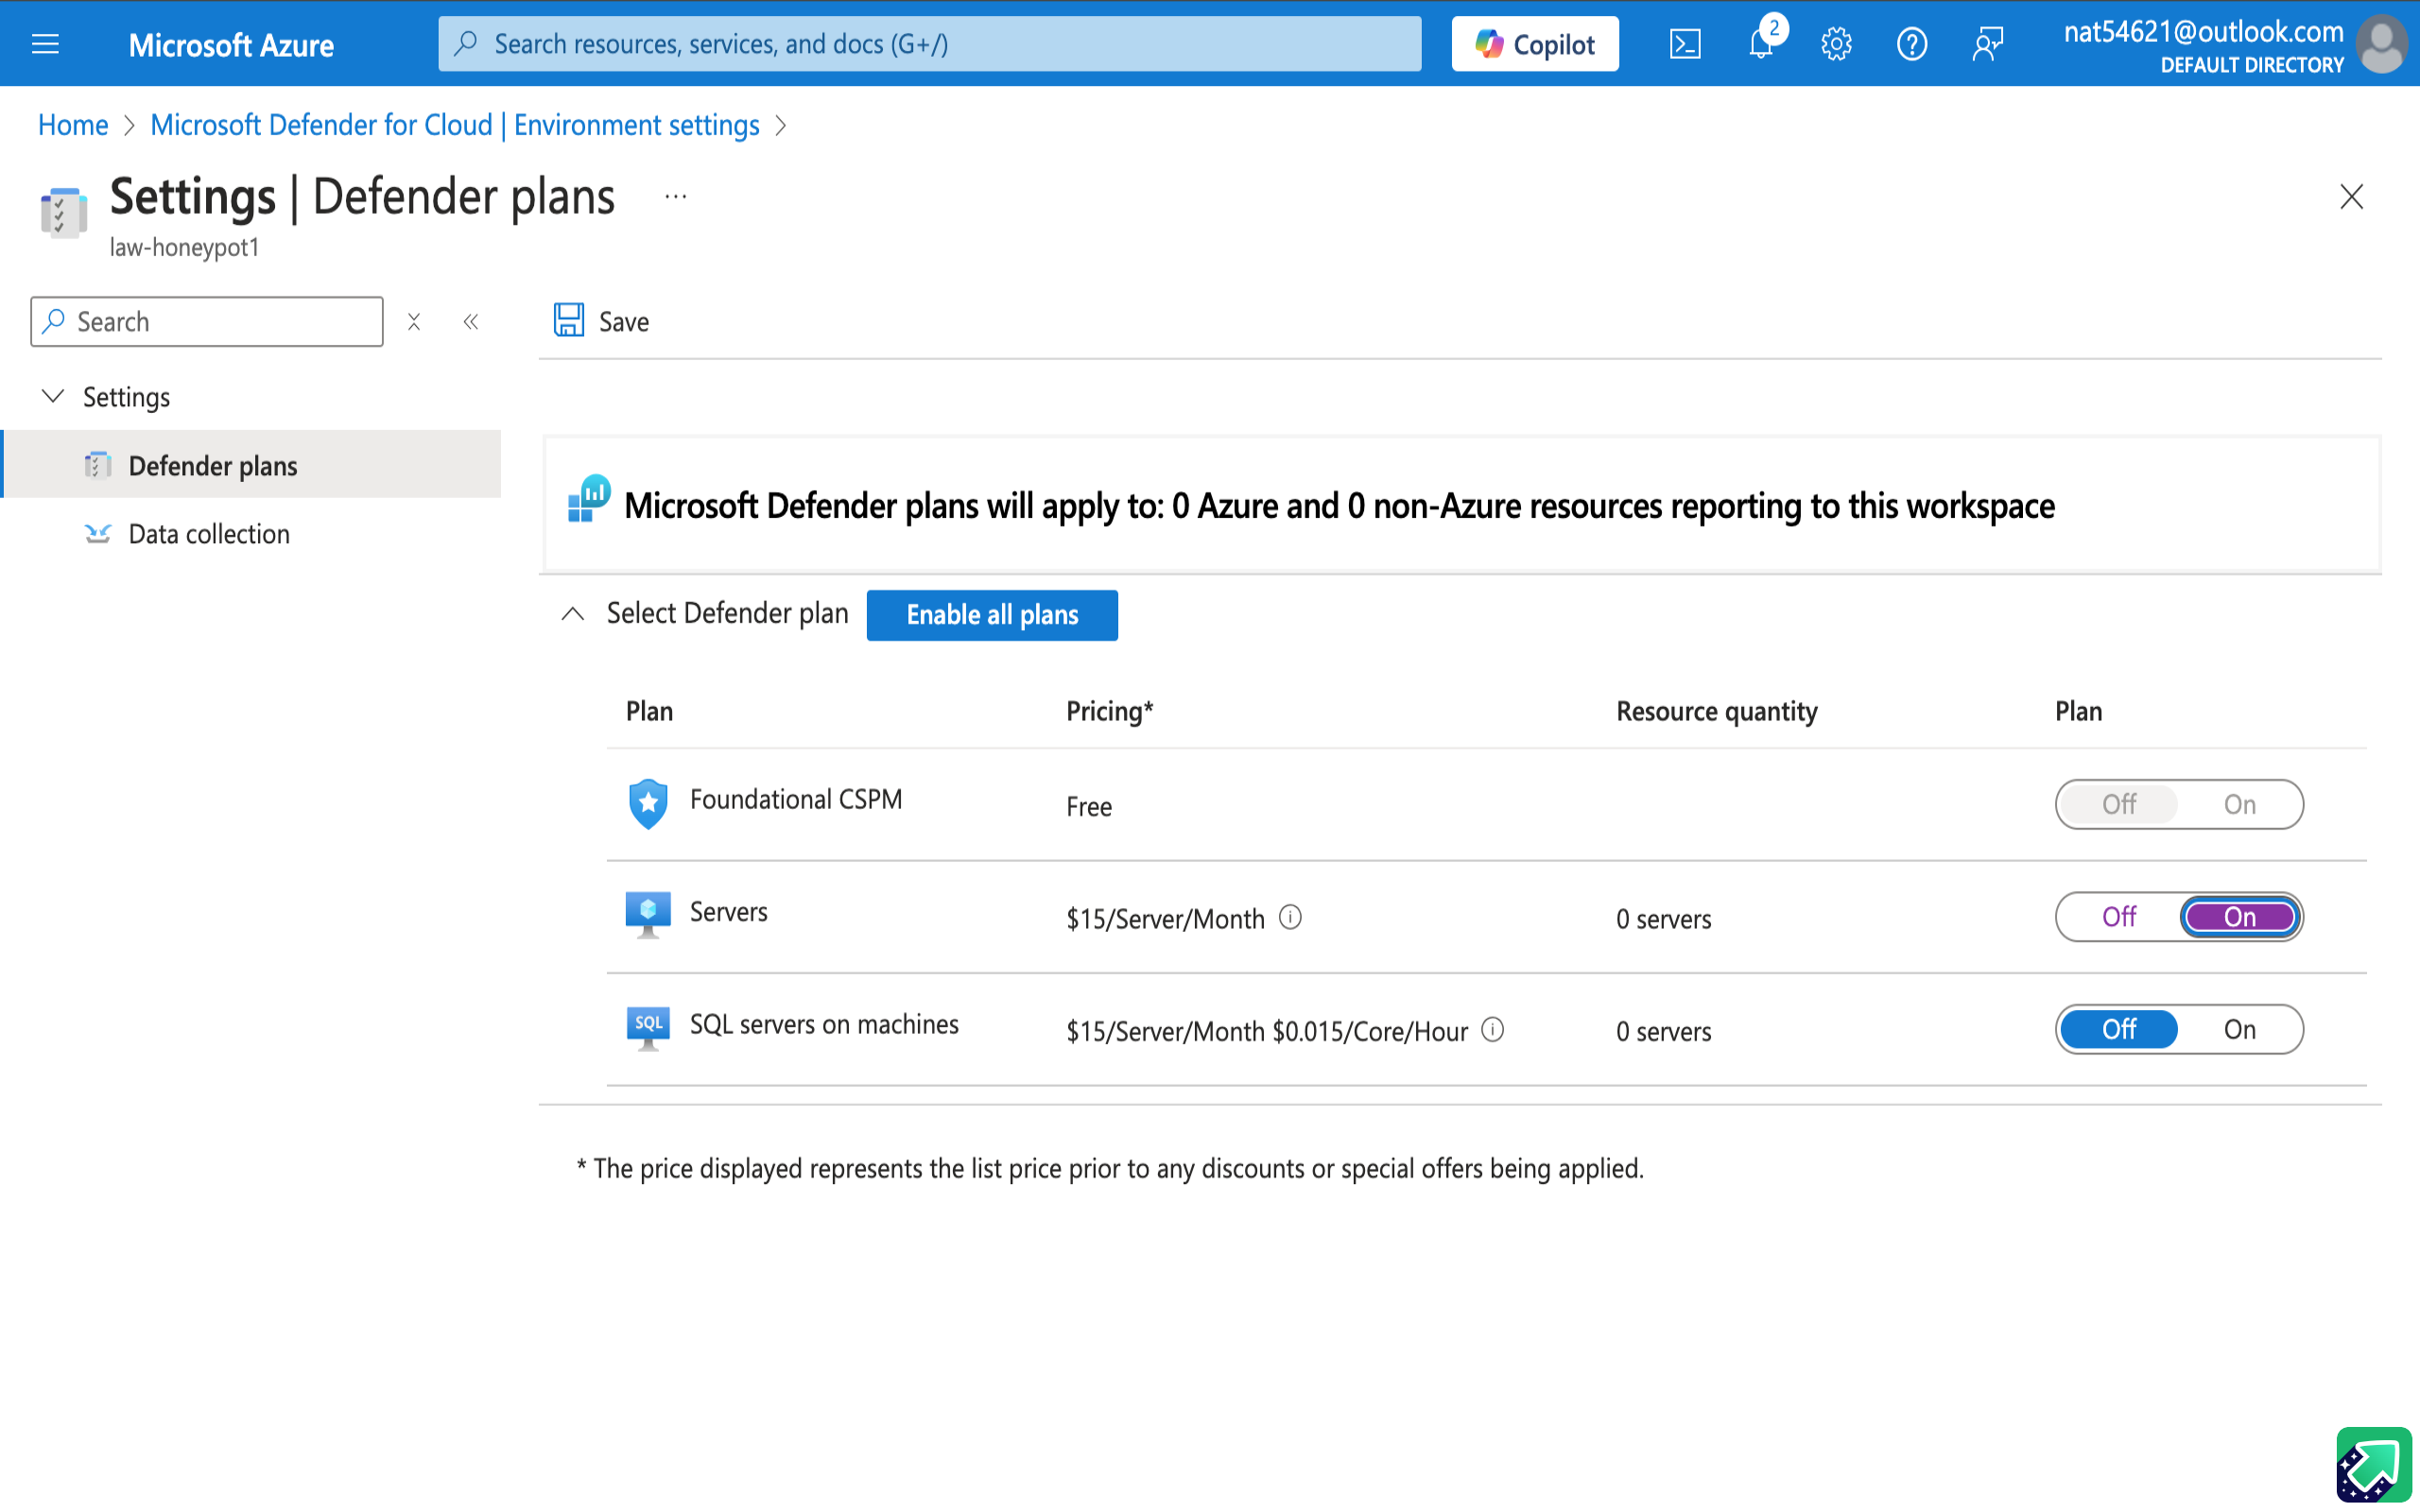This screenshot has height=1512, width=2420.
Task: Switch Foundational CSPM toggle to On
Action: 2239,804
